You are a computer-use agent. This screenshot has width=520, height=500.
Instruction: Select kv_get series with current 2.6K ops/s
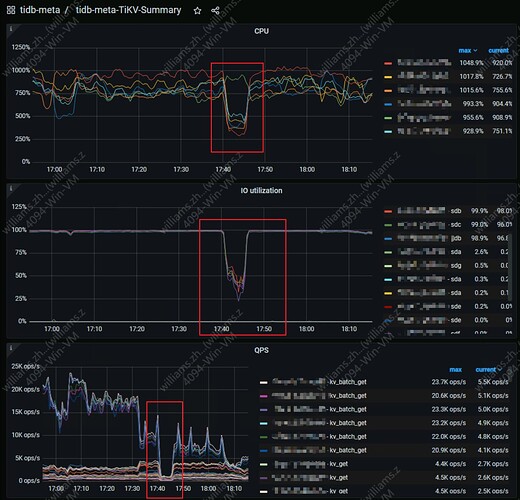310,478
